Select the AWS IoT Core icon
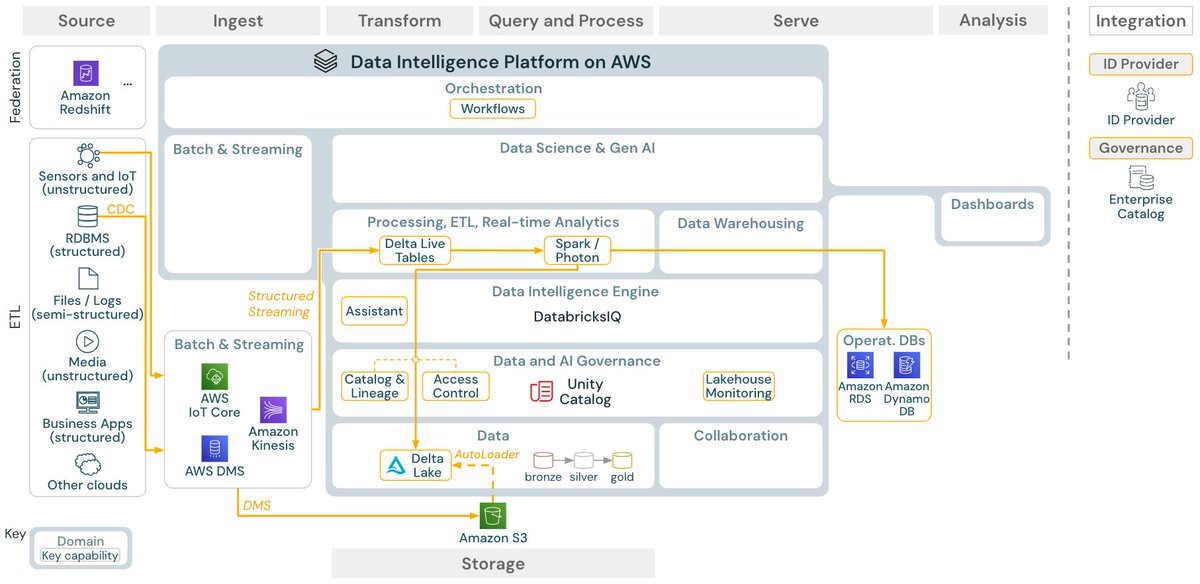The width and height of the screenshot is (1200, 584). (214, 377)
